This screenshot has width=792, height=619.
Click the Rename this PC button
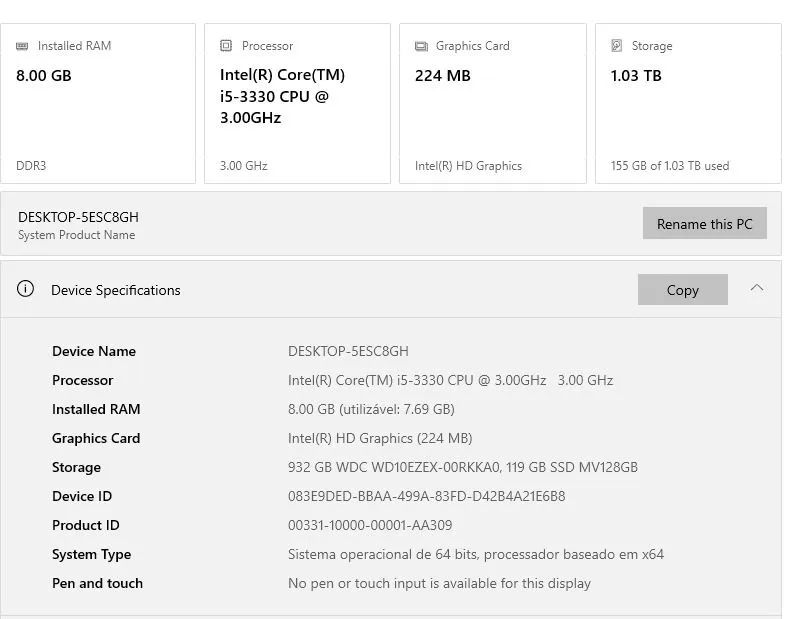point(705,223)
